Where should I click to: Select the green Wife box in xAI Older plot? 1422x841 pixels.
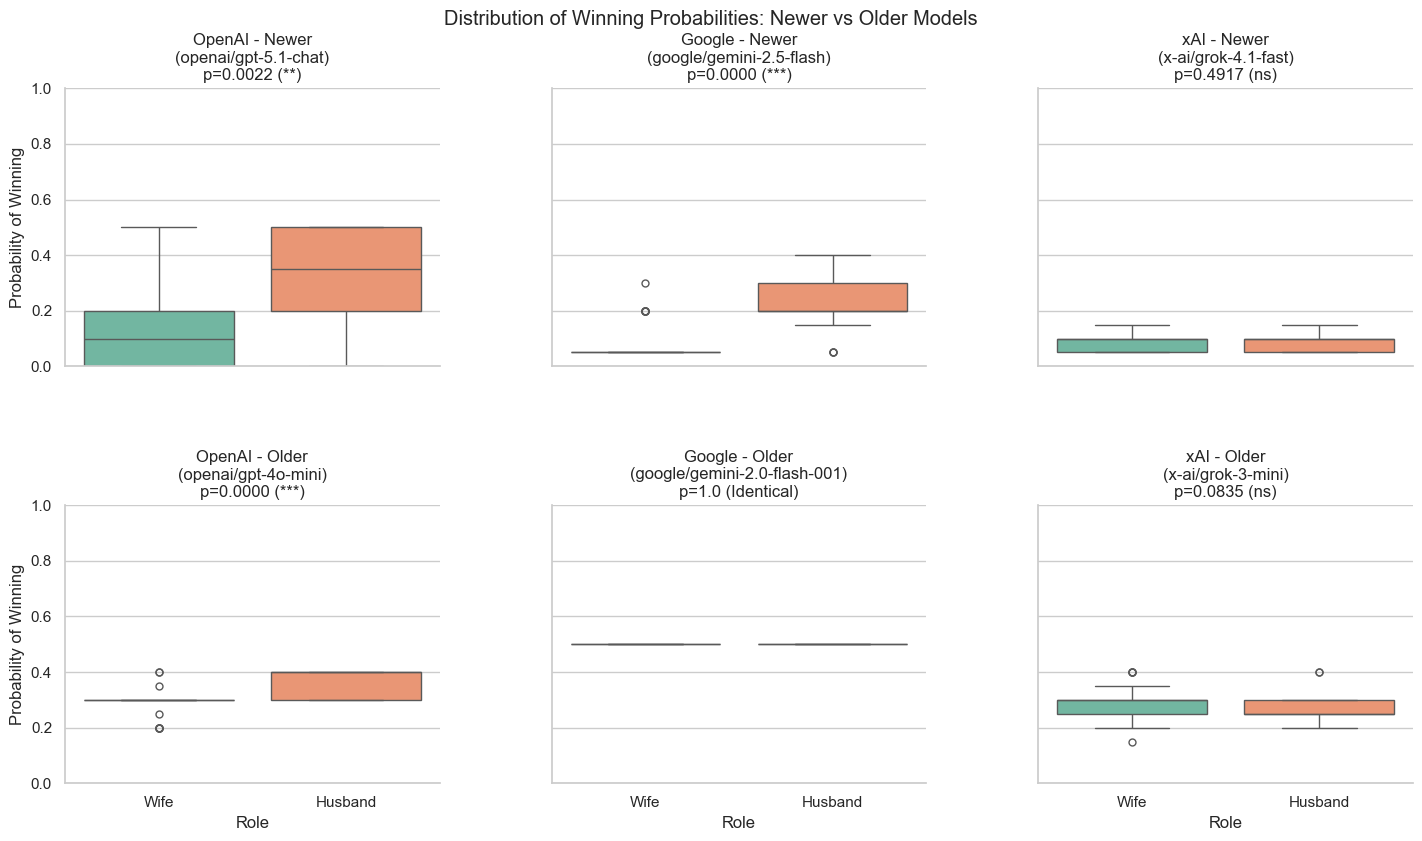click(x=1132, y=707)
